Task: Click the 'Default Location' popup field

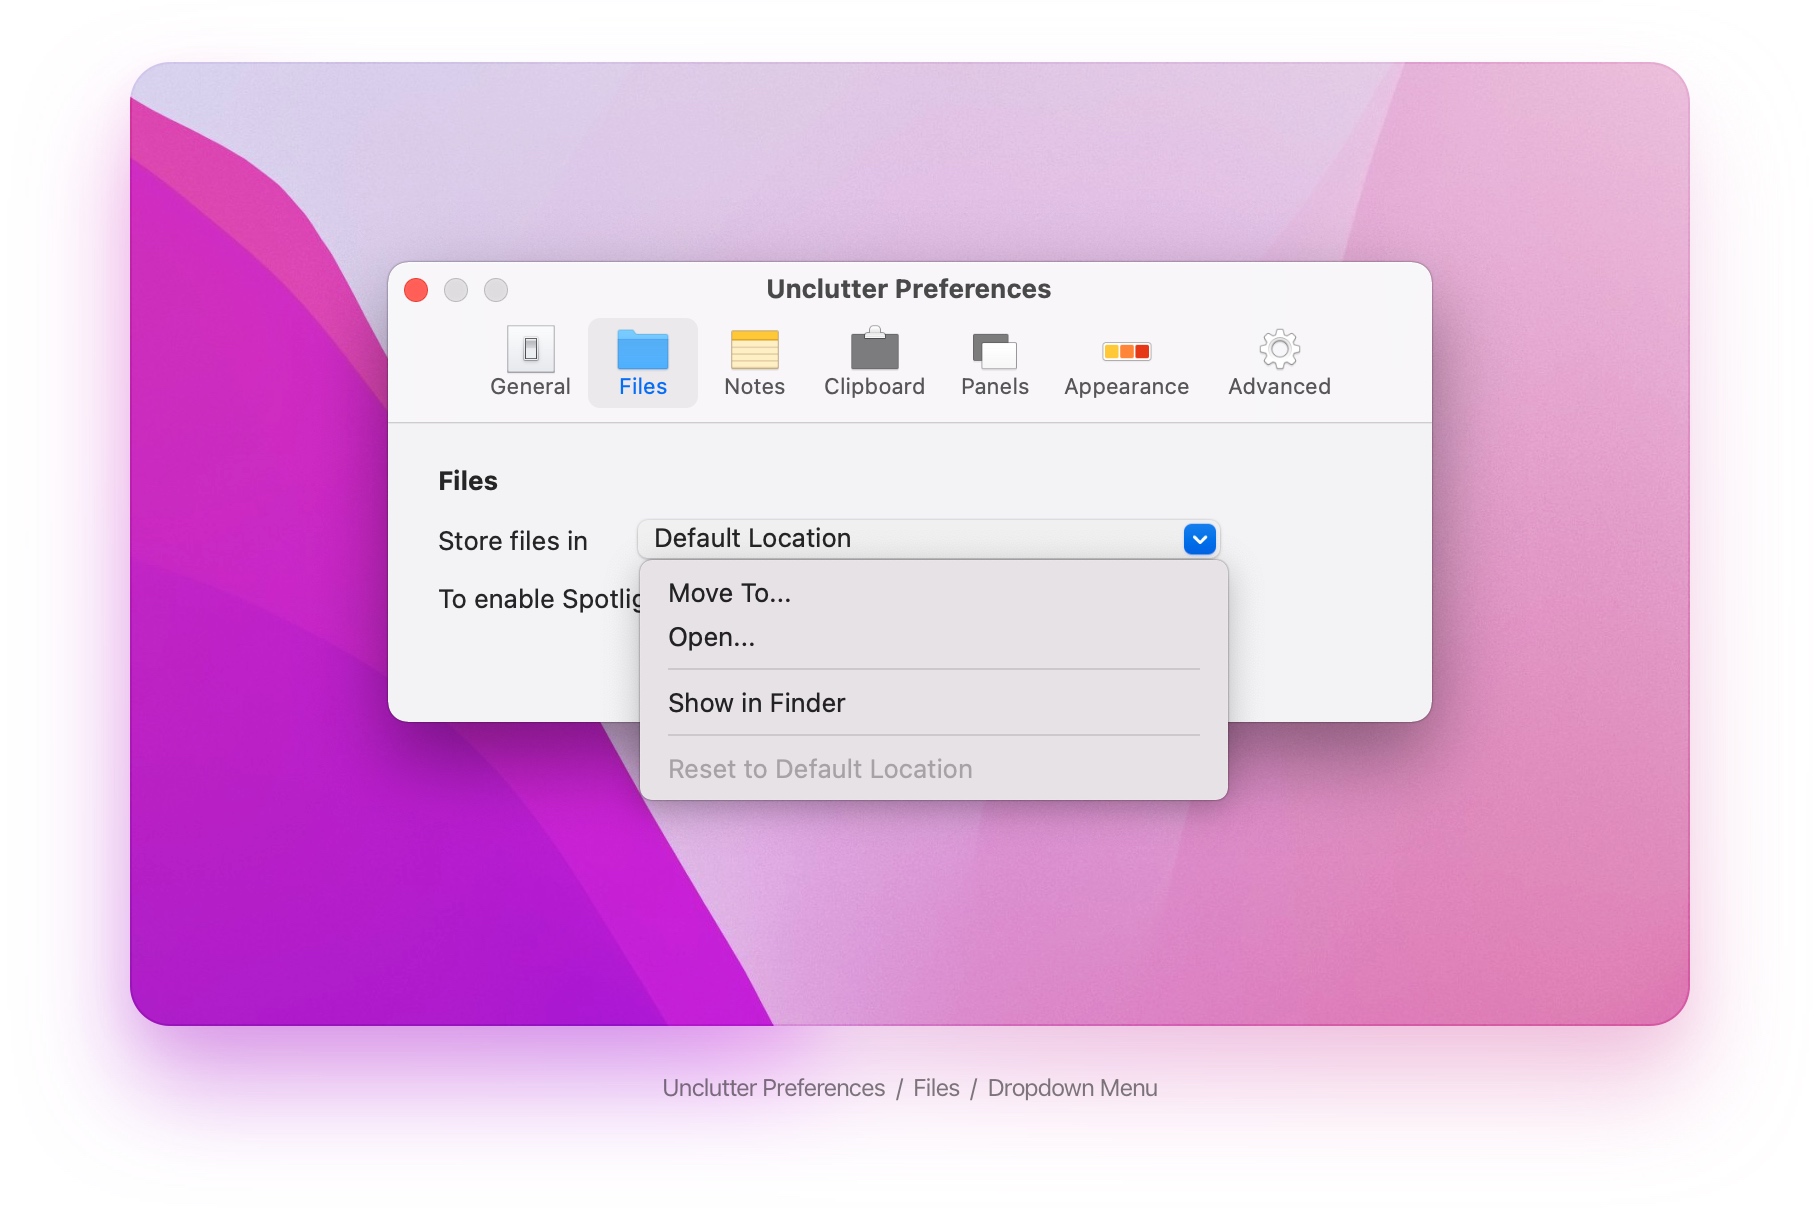Action: (x=928, y=539)
